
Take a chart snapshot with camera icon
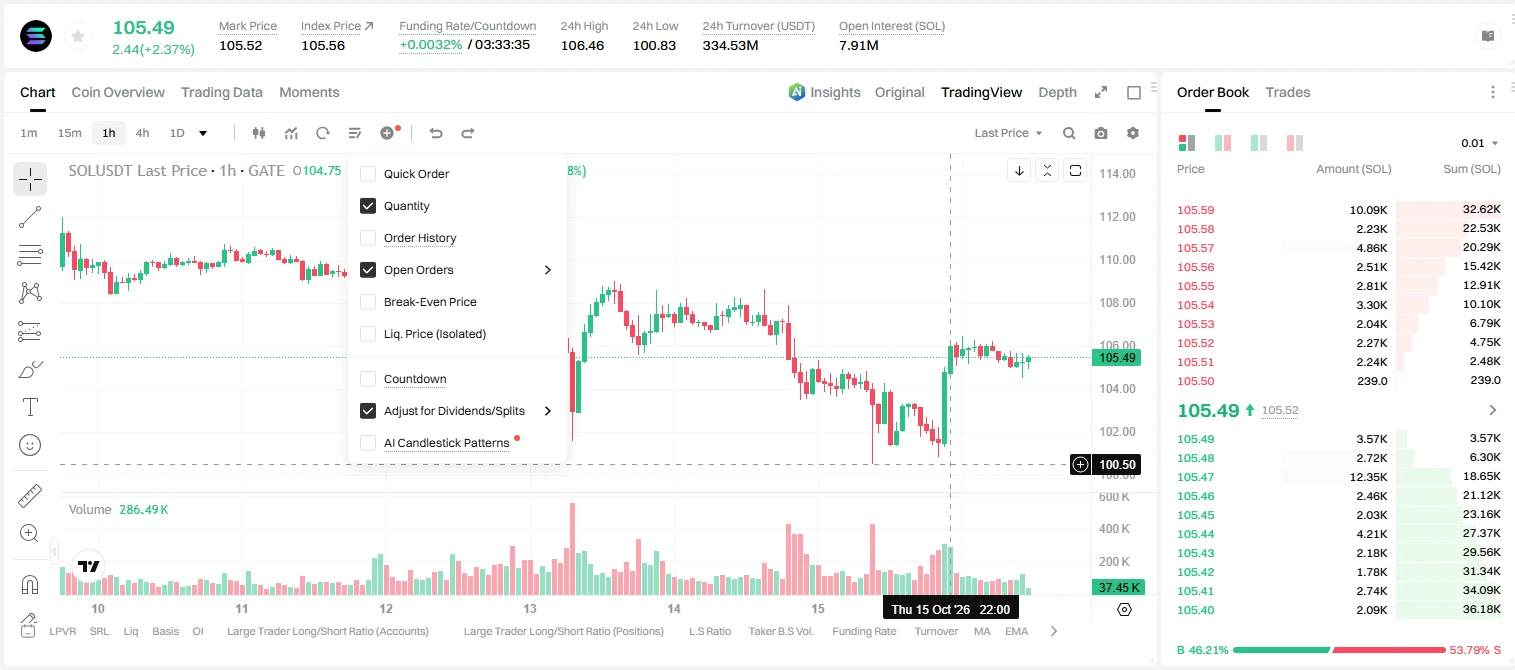click(x=1101, y=133)
